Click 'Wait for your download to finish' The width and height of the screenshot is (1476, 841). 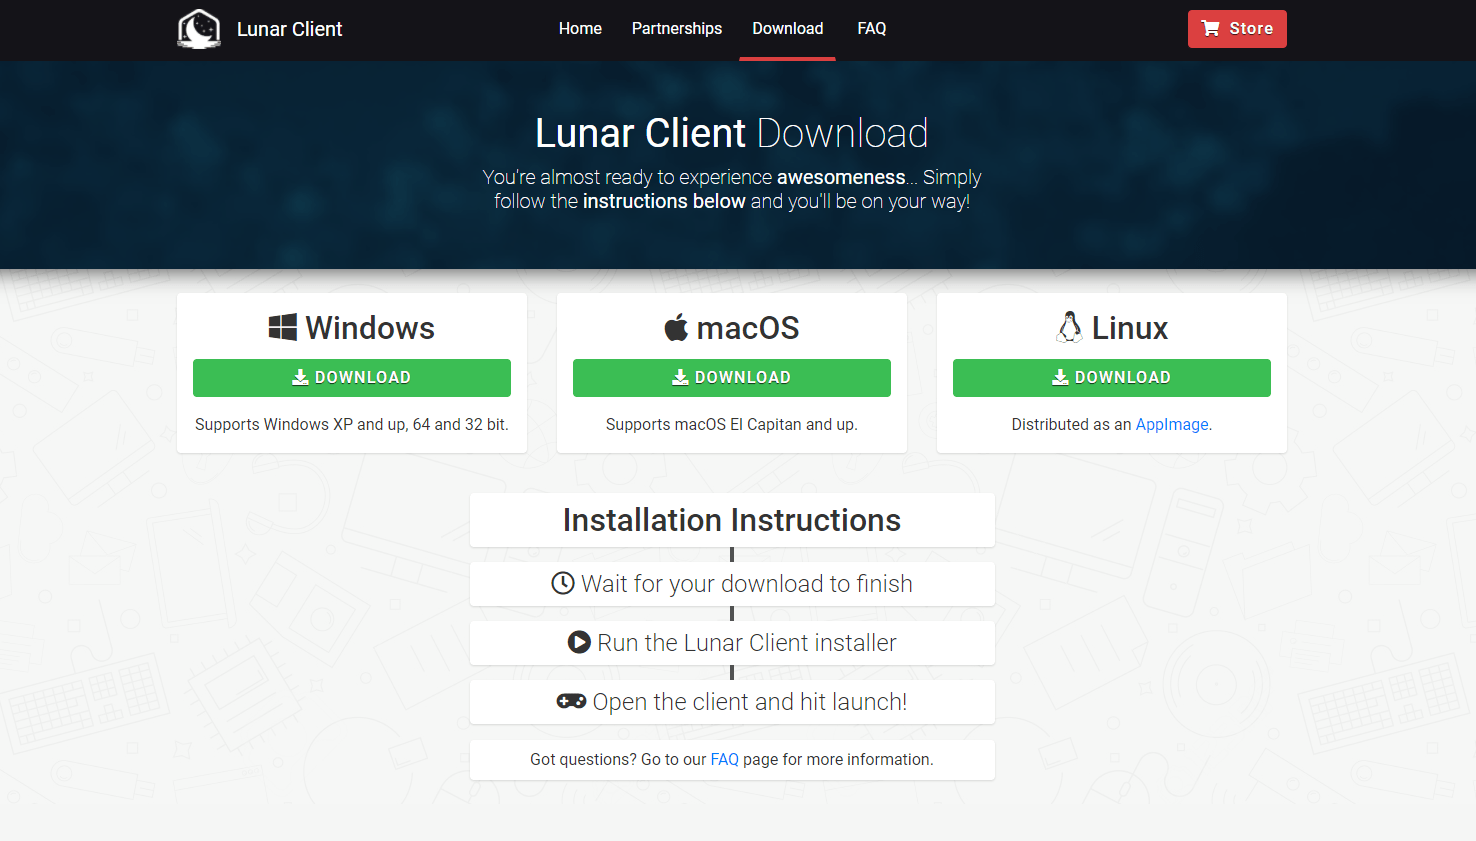(x=747, y=584)
